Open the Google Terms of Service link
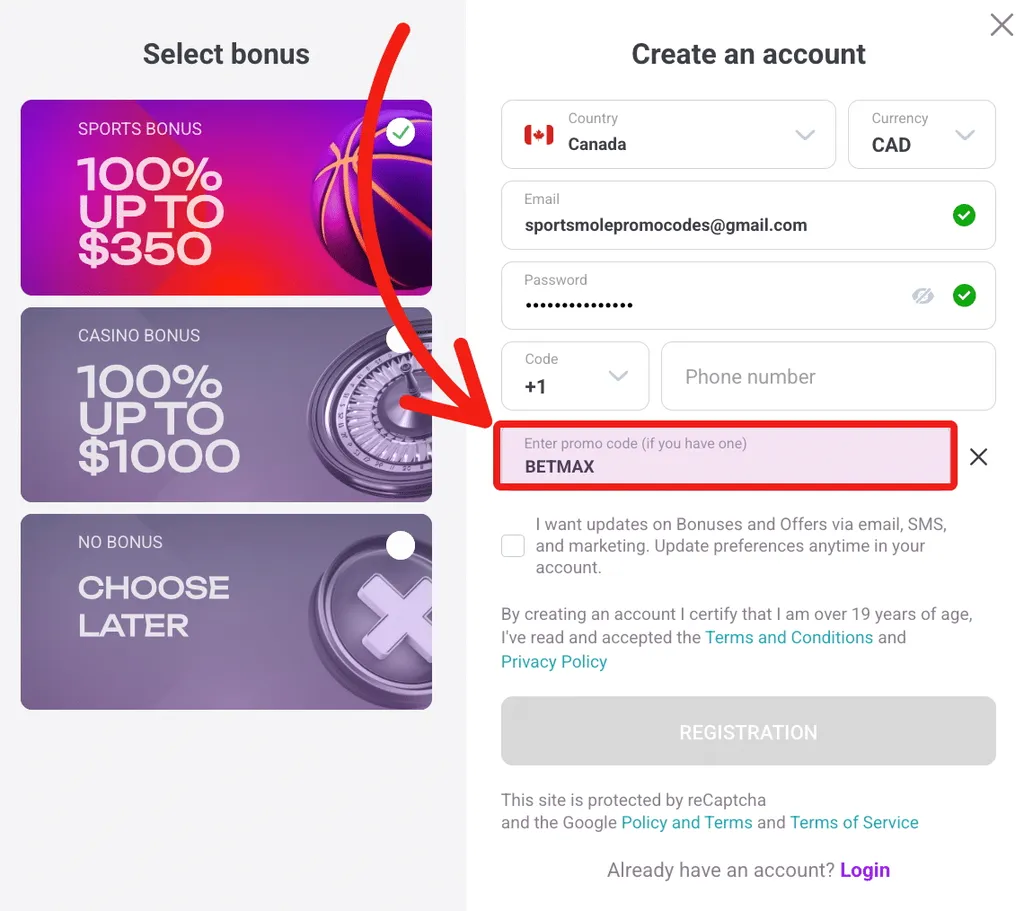Image resolution: width=1024 pixels, height=911 pixels. [x=854, y=822]
